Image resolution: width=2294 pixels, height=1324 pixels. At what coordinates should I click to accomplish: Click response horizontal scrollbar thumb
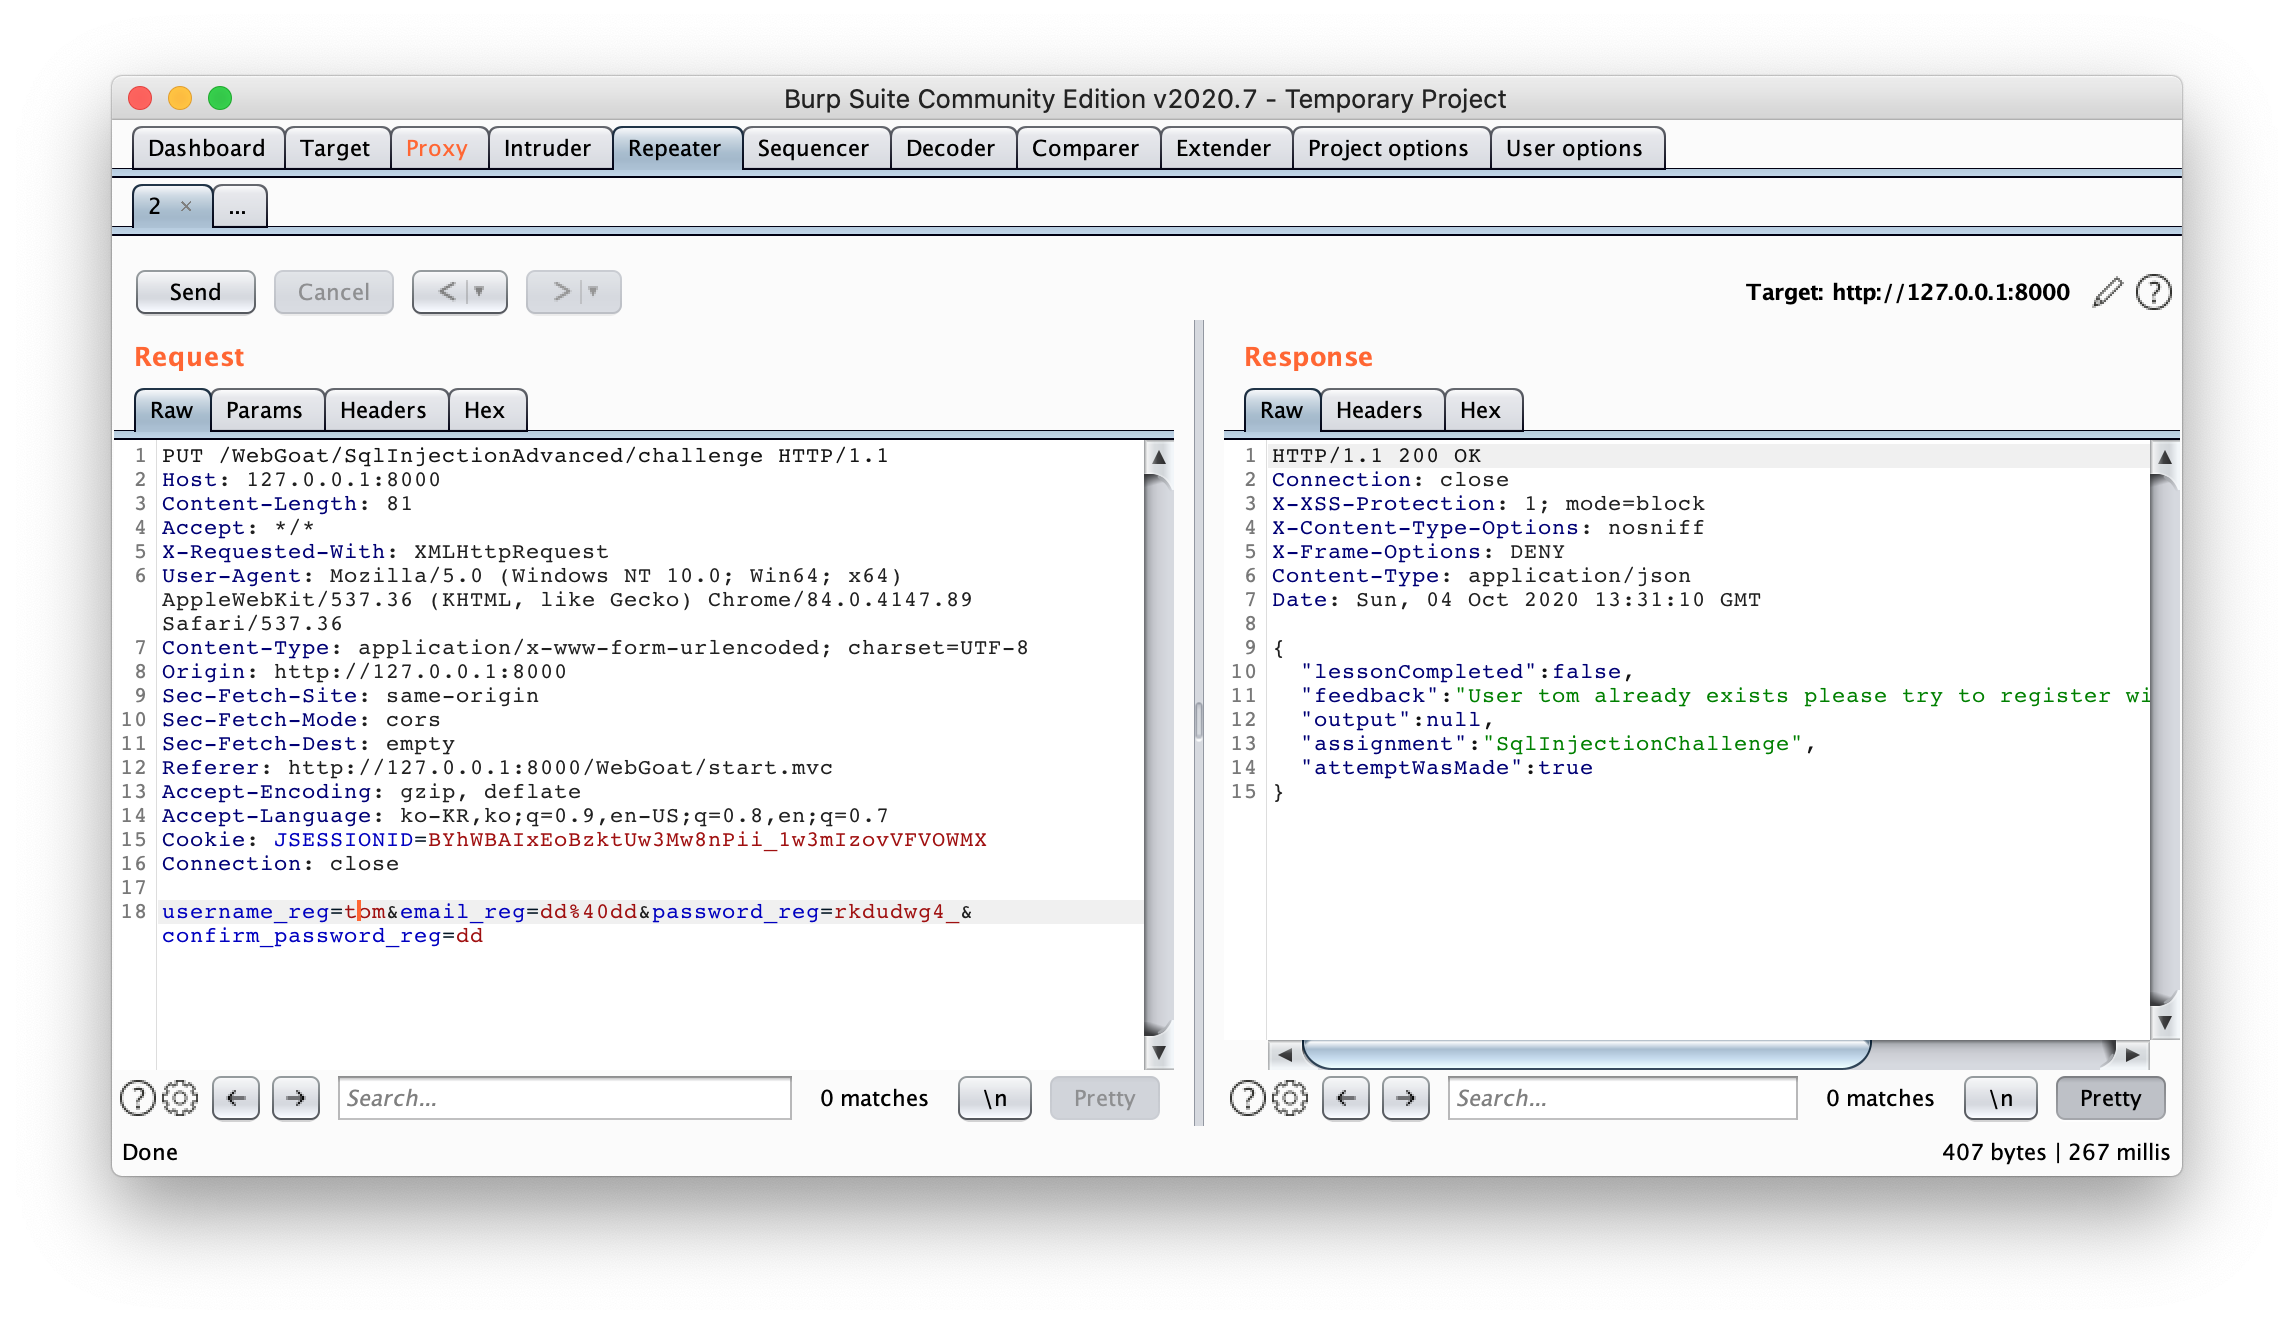1586,1054
